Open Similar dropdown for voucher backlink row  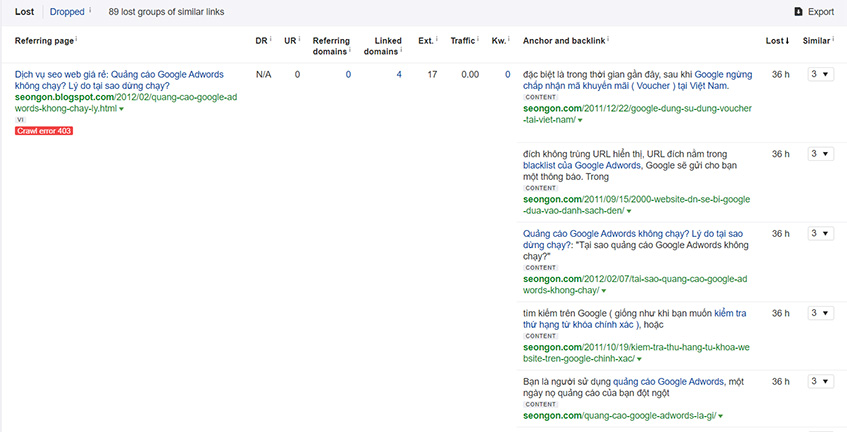coord(820,75)
